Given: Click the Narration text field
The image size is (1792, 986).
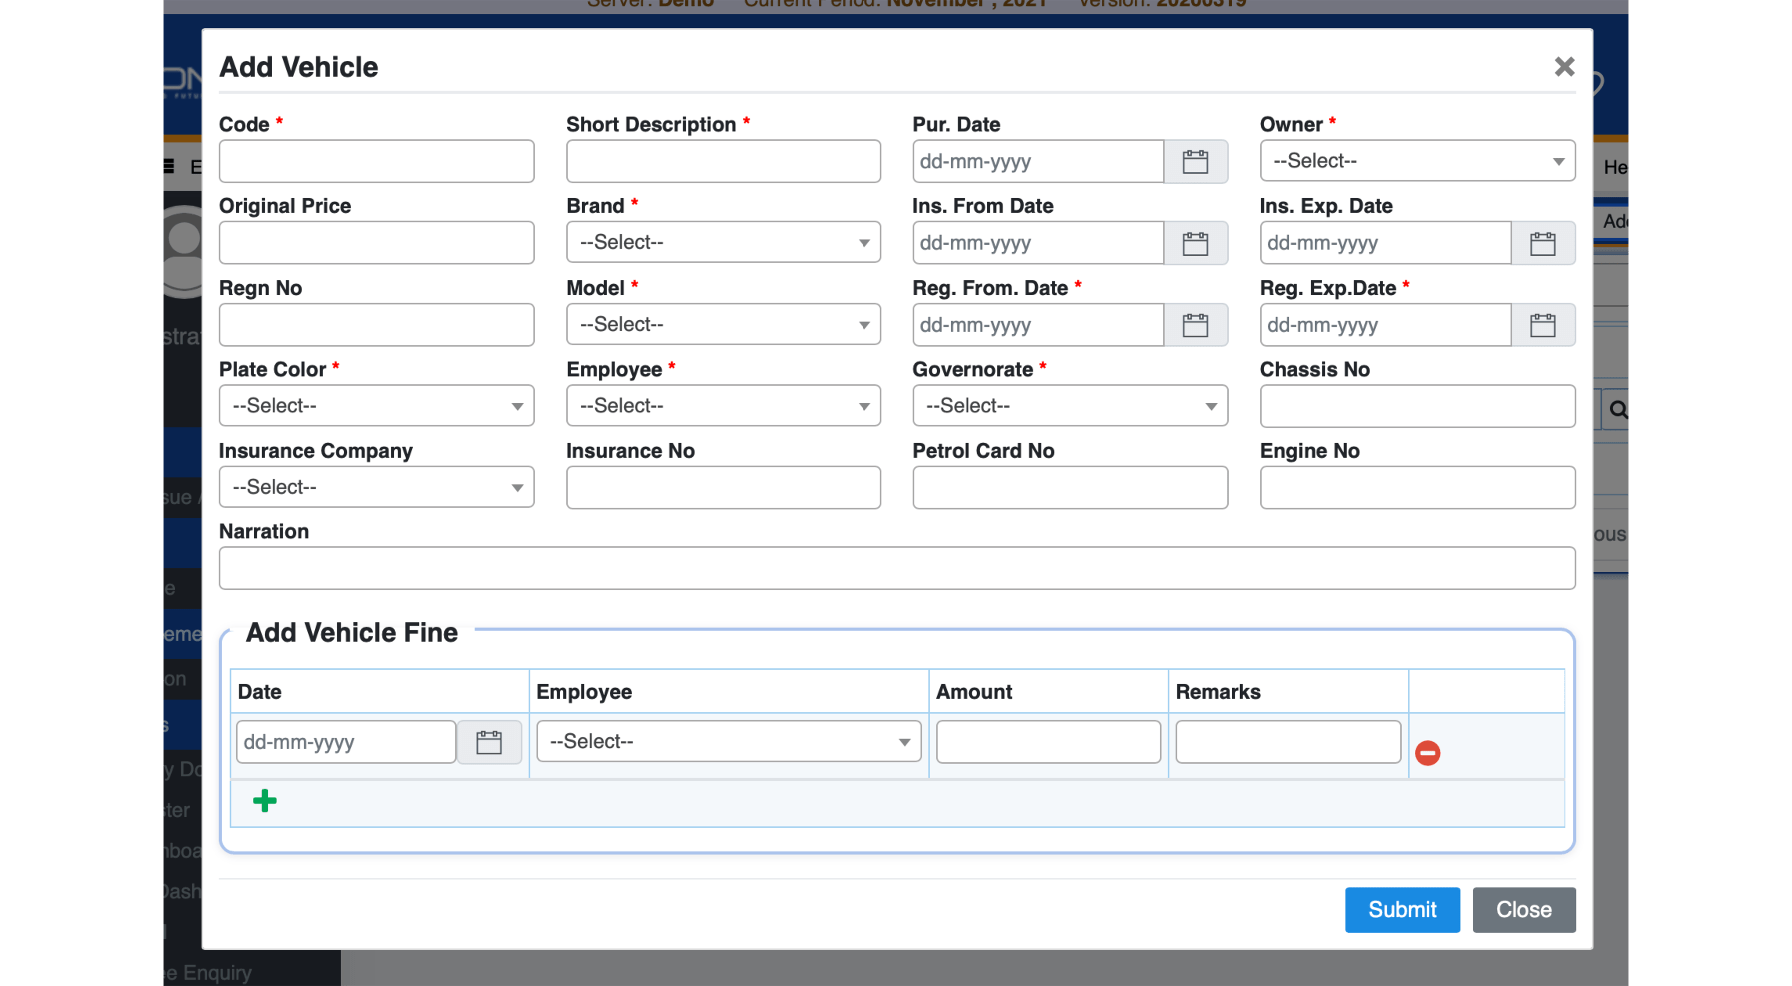Looking at the screenshot, I should (x=897, y=568).
